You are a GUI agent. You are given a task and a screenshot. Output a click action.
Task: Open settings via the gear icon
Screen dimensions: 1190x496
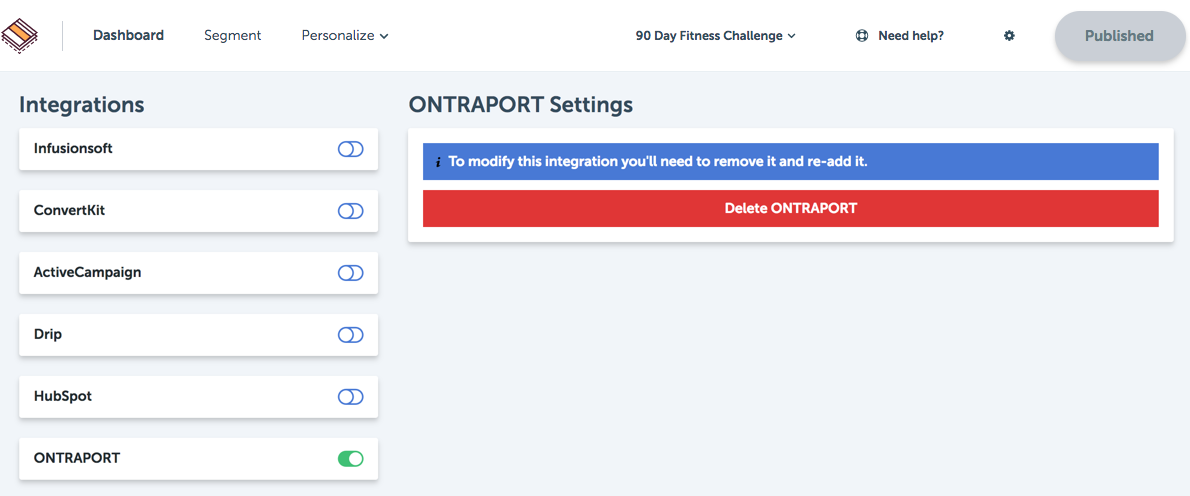(1009, 36)
